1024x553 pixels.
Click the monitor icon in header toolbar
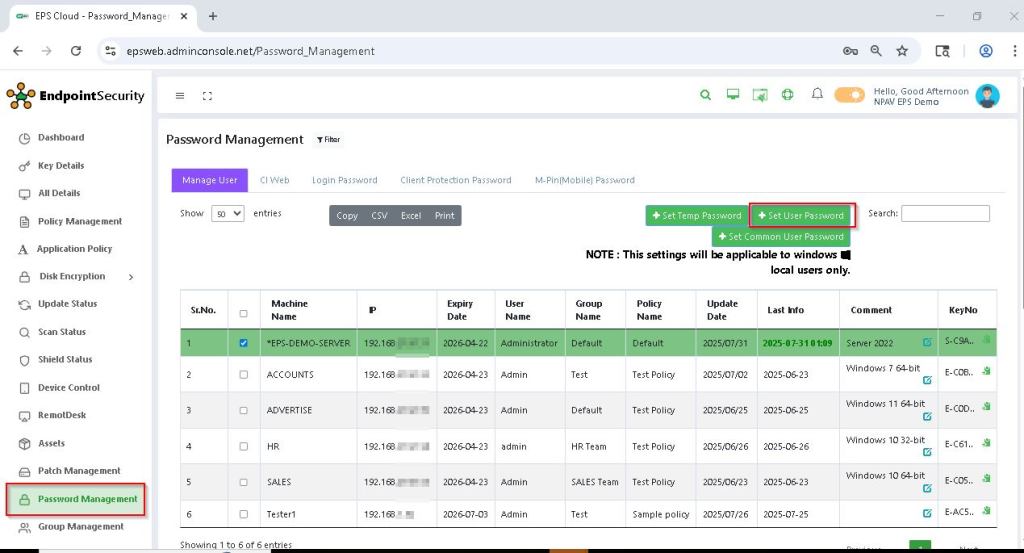[733, 95]
